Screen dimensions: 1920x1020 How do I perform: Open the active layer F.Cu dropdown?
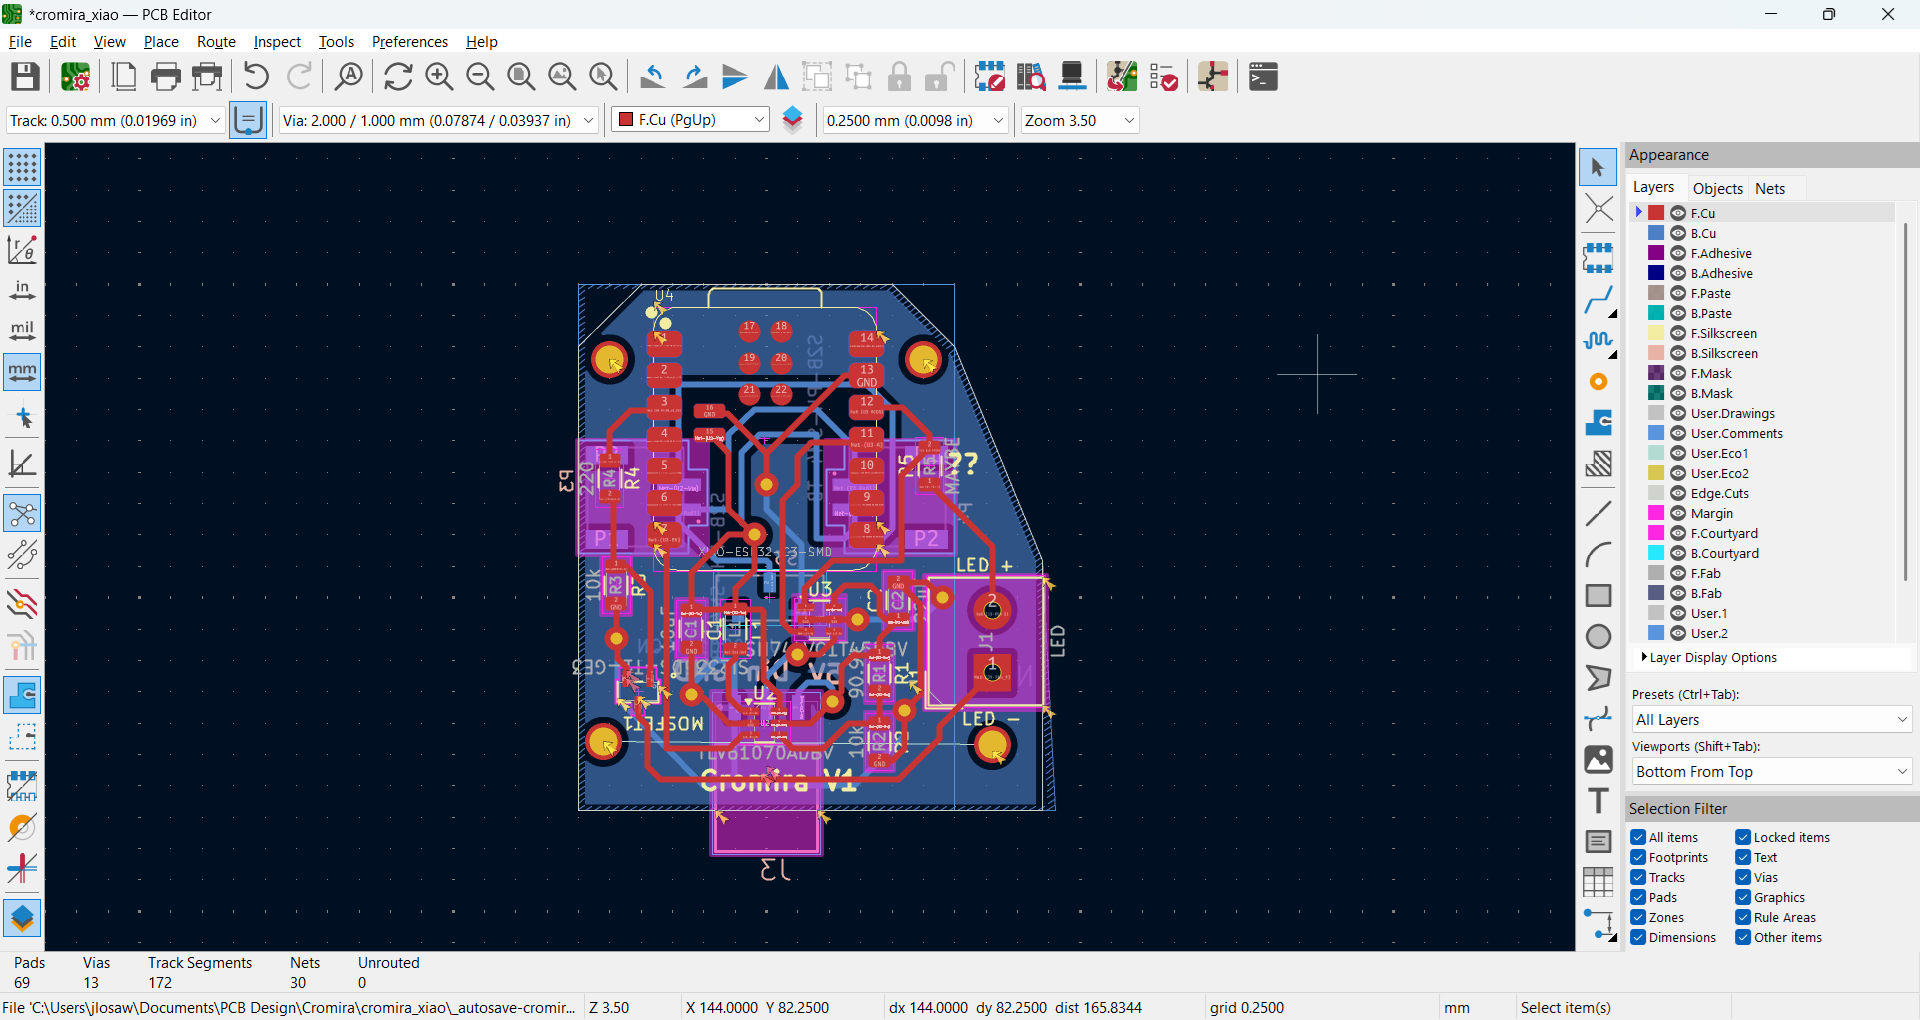[x=690, y=120]
